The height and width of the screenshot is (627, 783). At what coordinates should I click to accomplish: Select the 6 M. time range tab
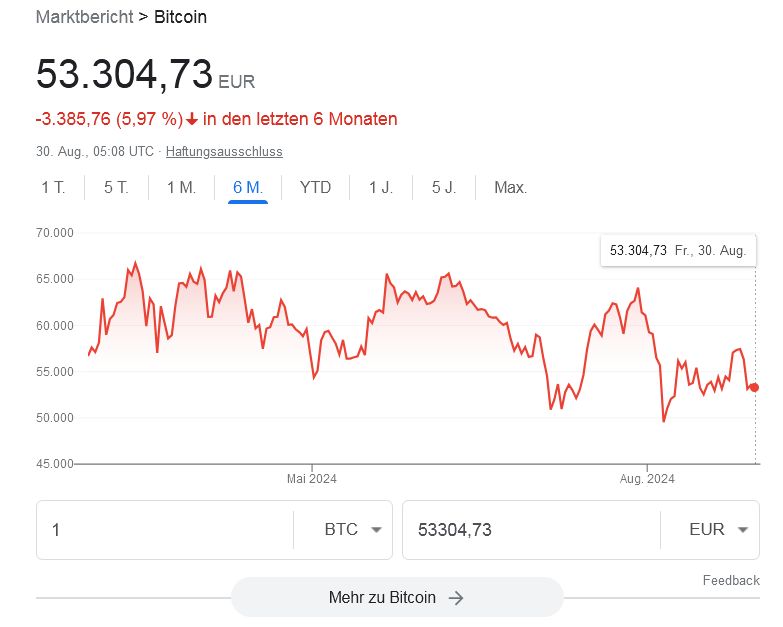pos(247,187)
